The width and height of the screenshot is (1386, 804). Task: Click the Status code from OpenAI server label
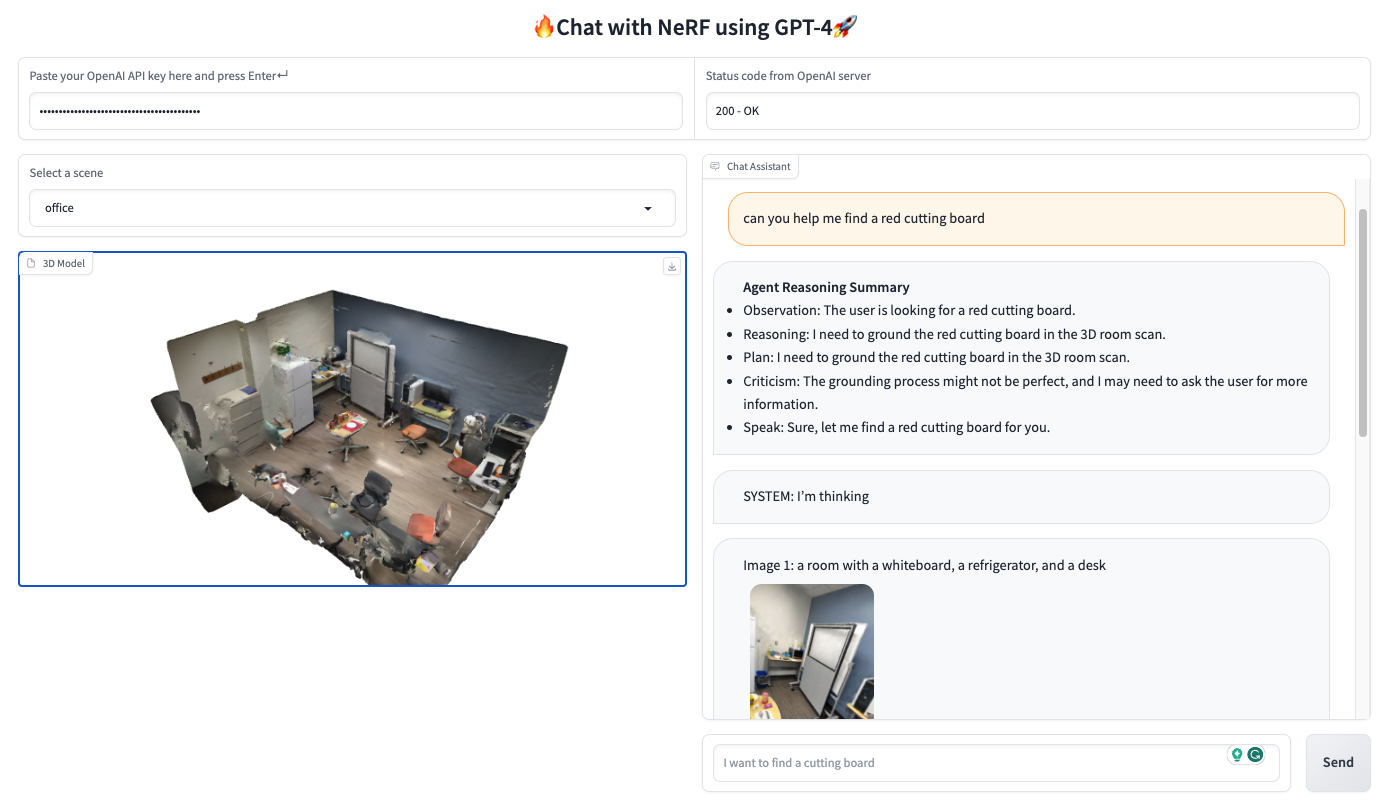coord(788,76)
